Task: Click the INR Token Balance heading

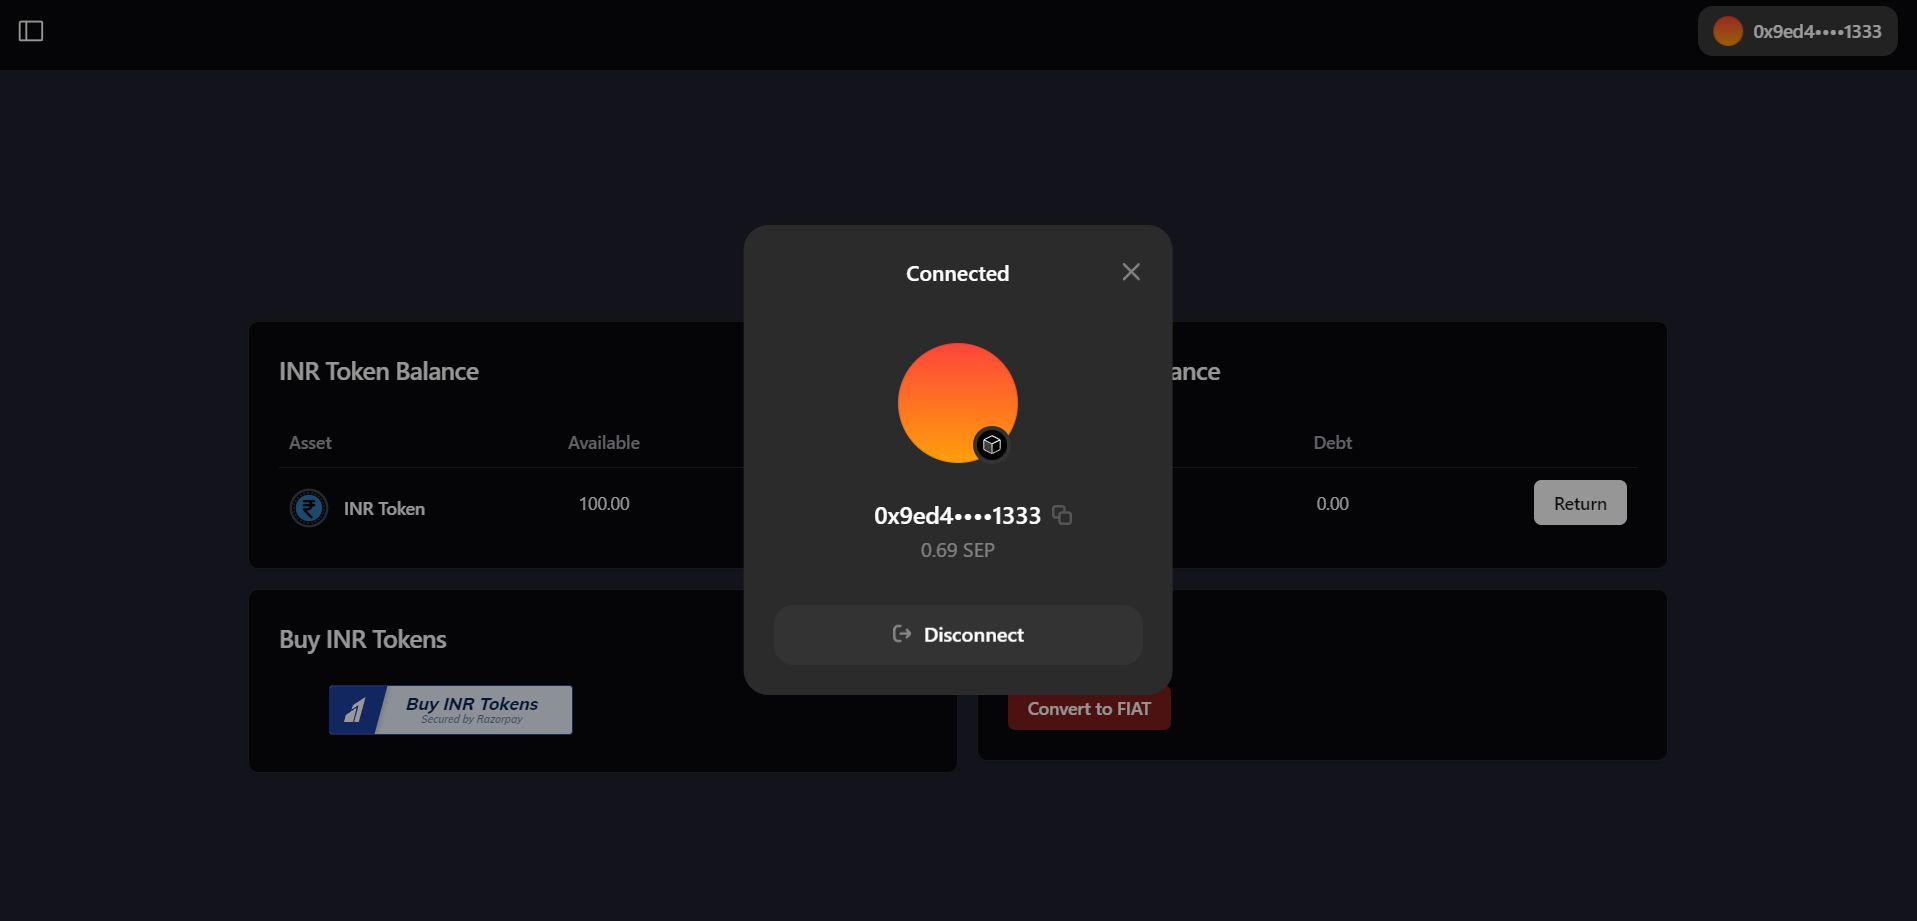Action: (x=379, y=371)
